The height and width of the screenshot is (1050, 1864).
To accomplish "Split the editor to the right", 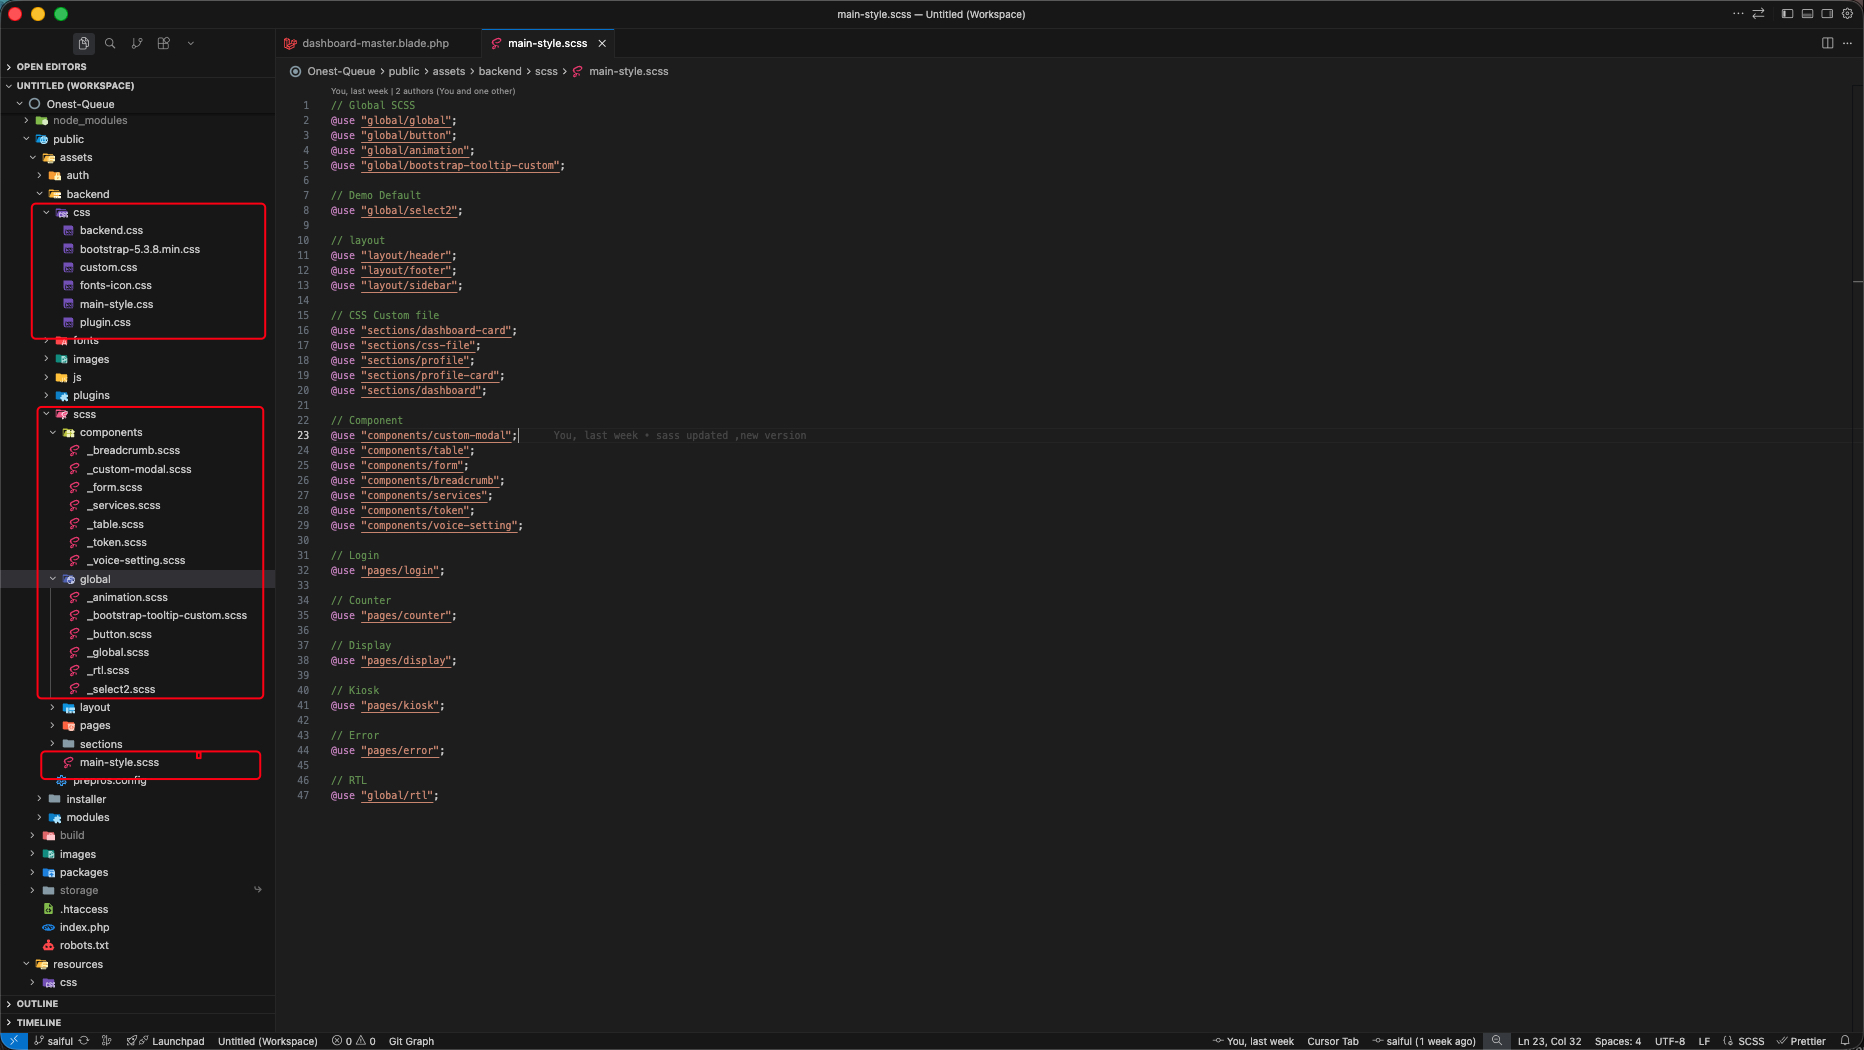I will click(1827, 43).
